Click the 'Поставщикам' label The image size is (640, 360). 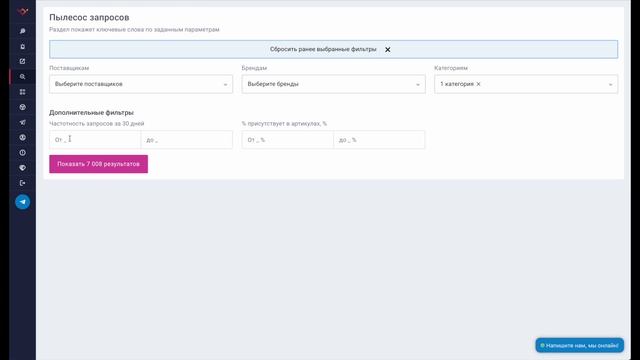(x=69, y=68)
